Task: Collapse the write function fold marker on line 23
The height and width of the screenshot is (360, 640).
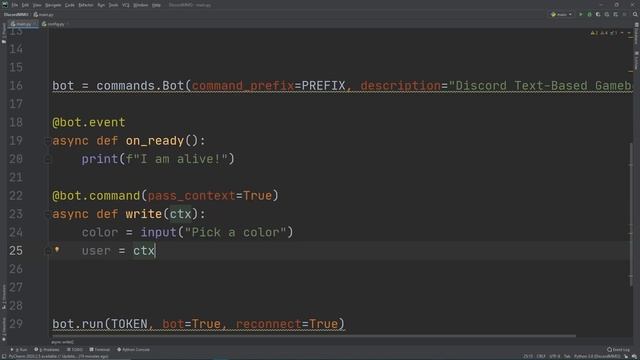Action: coord(47,214)
